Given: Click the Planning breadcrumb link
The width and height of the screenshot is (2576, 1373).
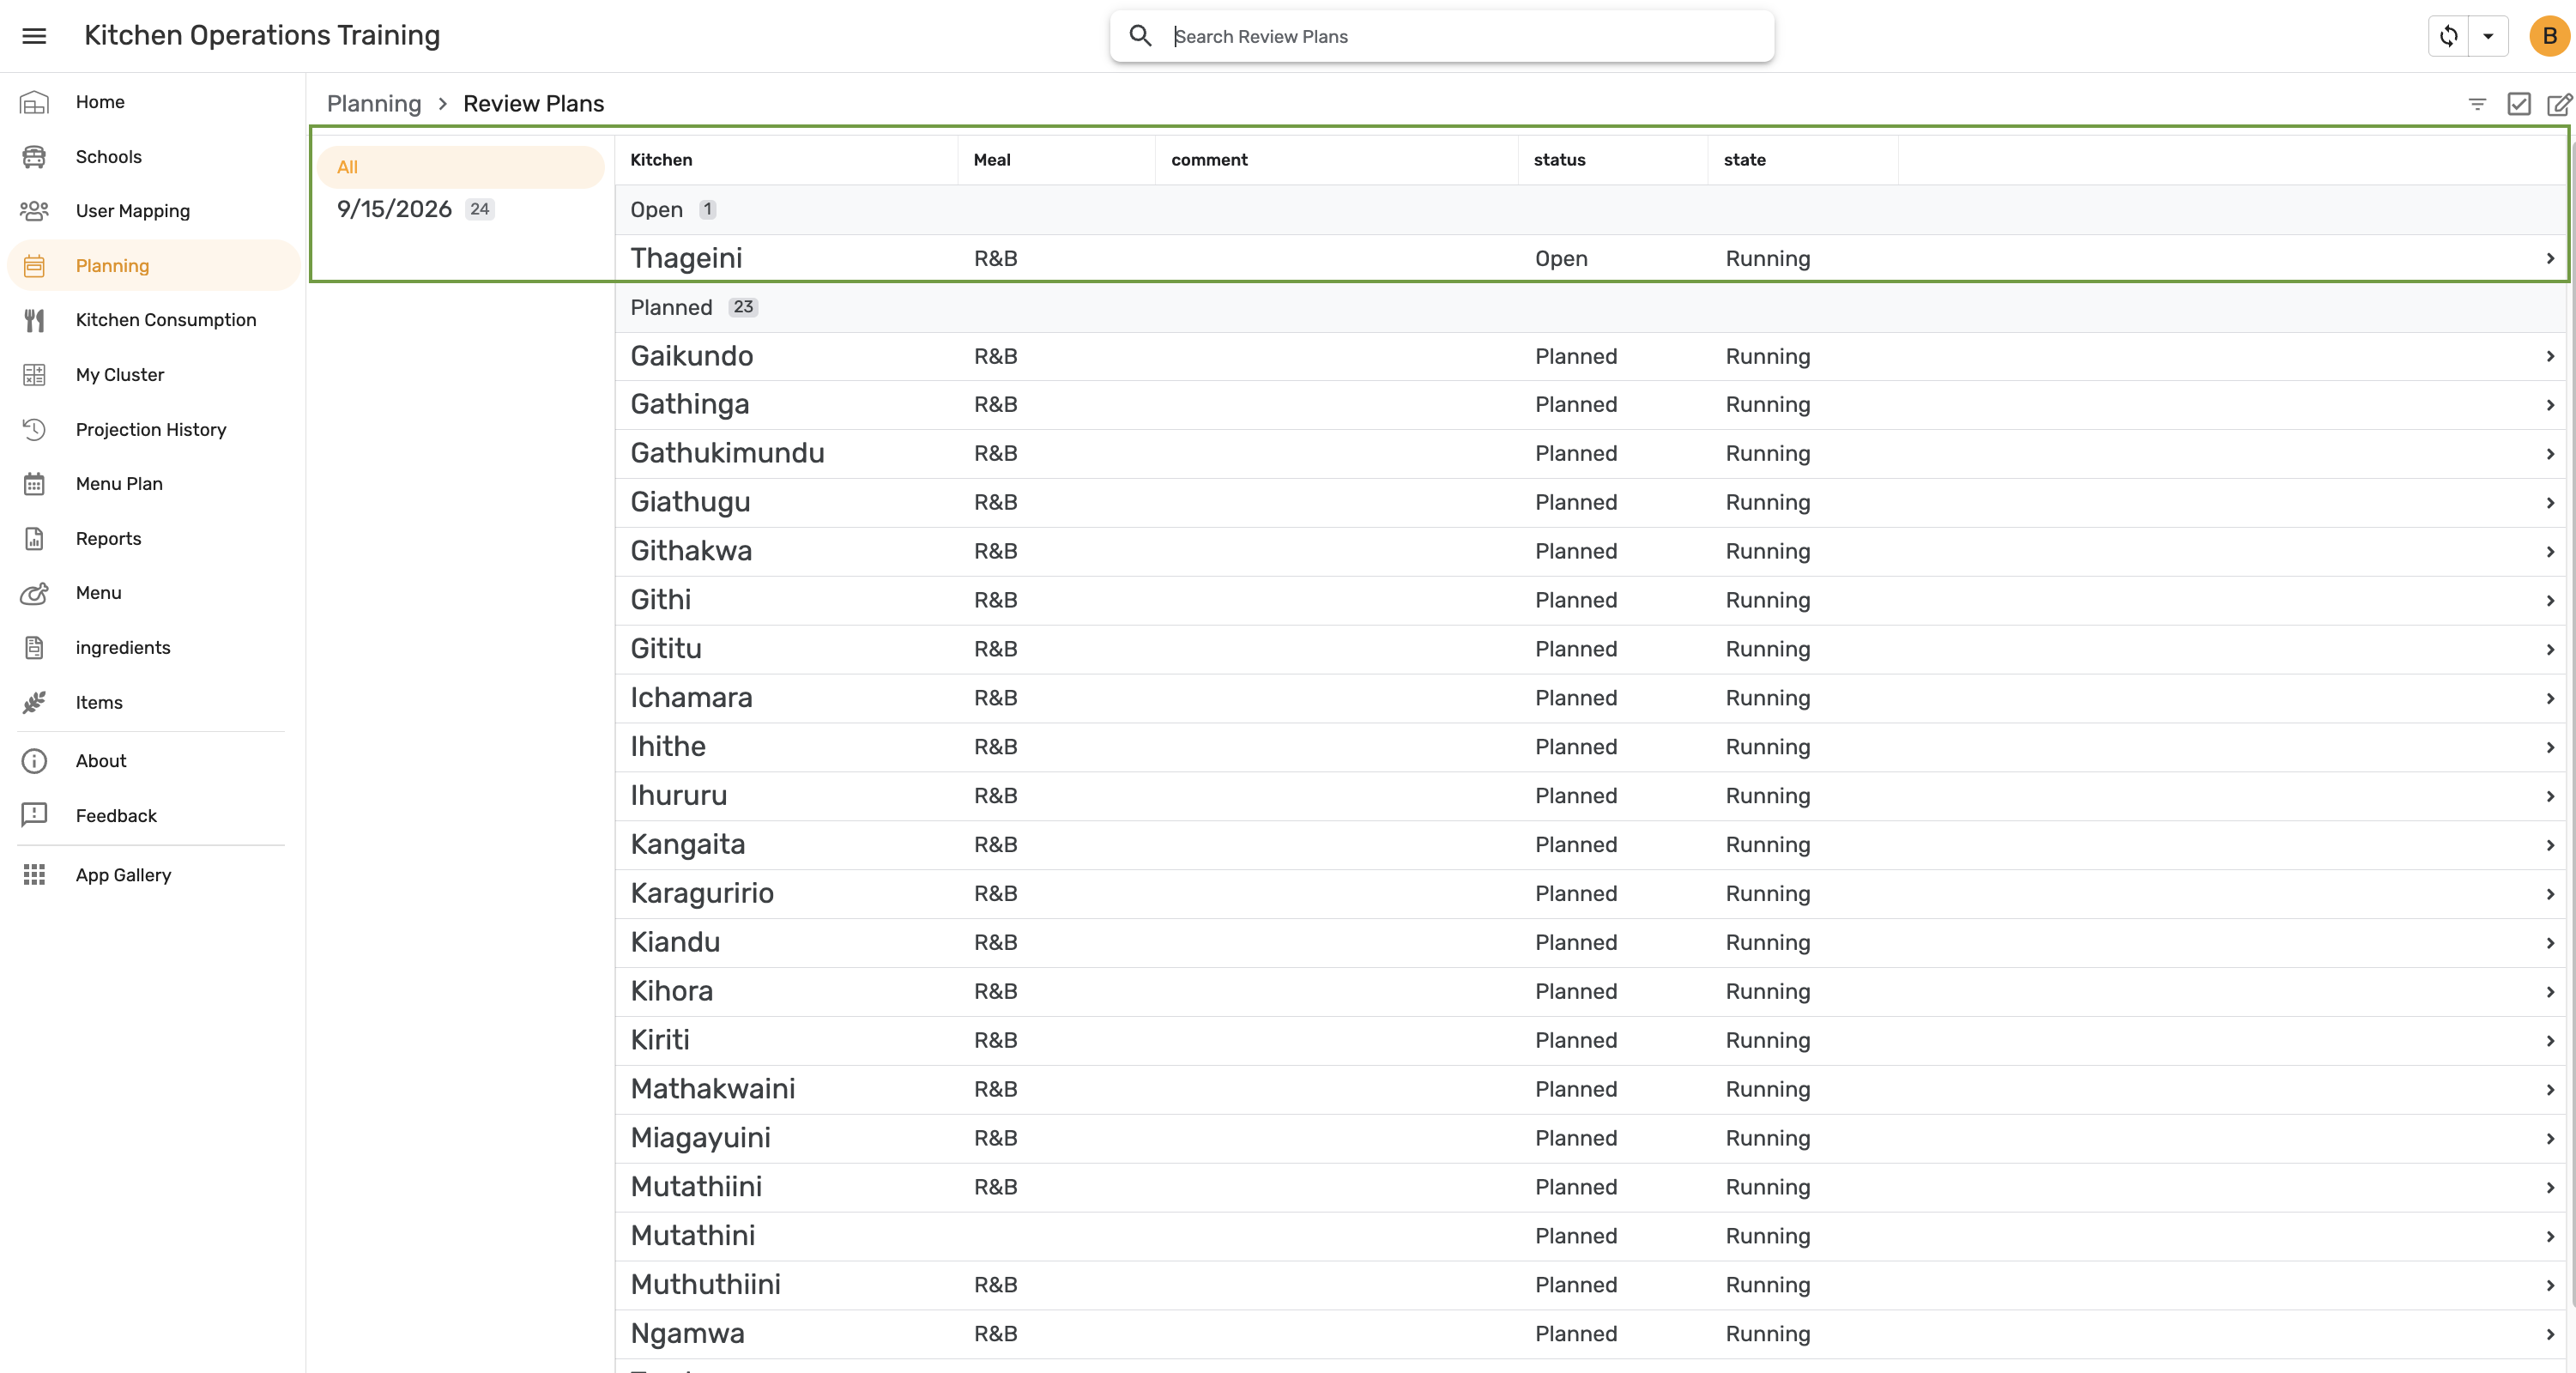Looking at the screenshot, I should click(374, 104).
